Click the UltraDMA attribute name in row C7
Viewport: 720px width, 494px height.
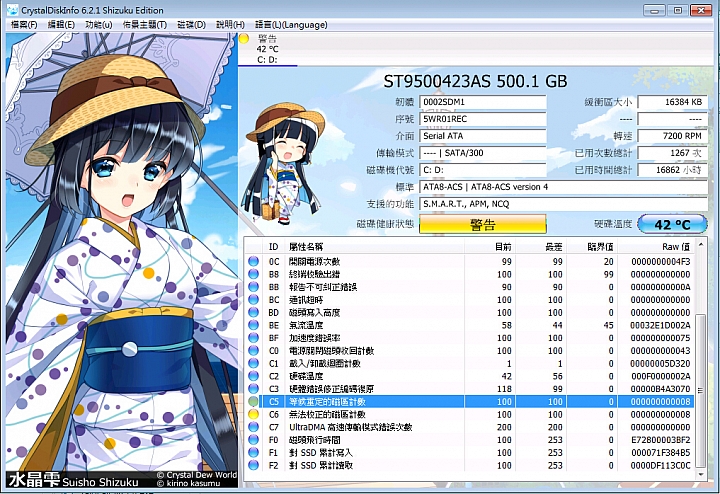point(350,427)
